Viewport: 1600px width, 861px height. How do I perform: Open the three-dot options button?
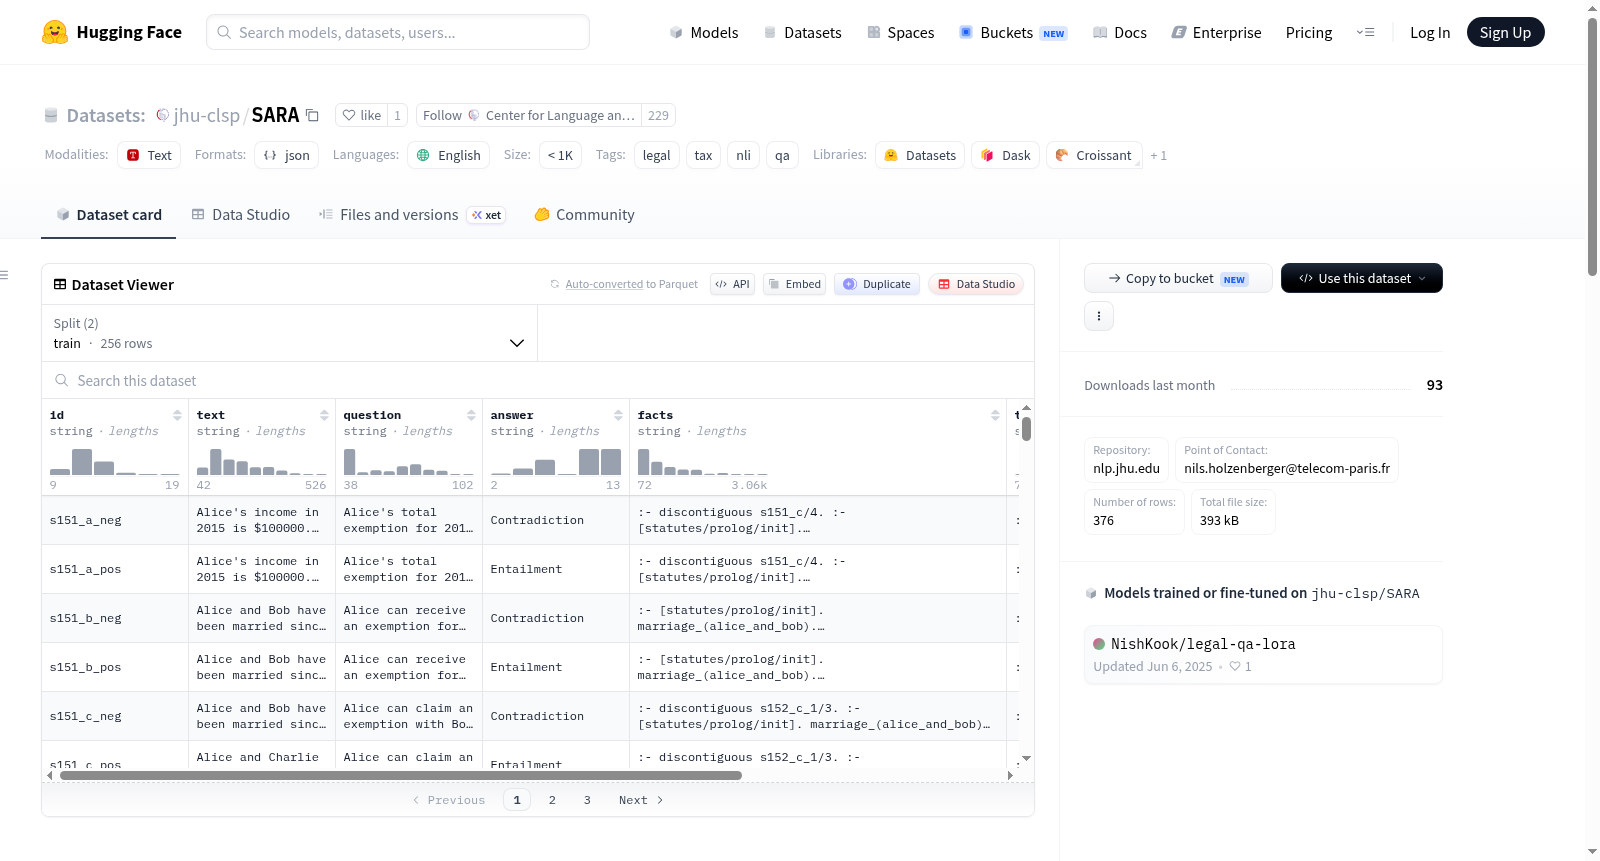tap(1099, 316)
